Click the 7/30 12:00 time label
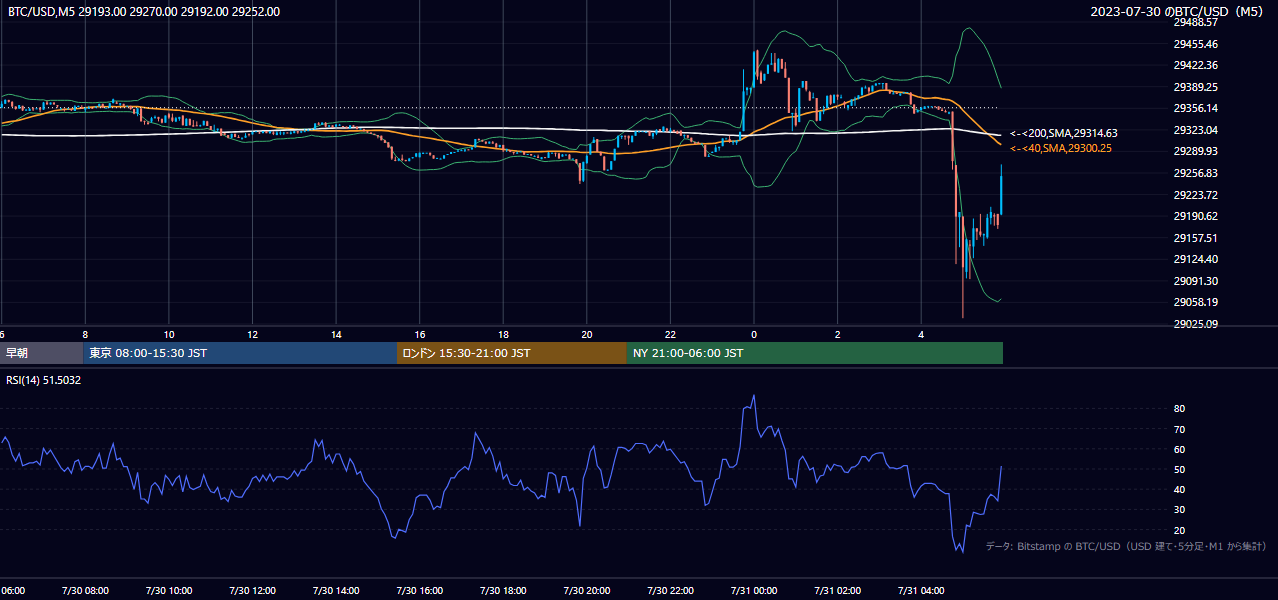This screenshot has height=600, width=1278. pos(252,591)
